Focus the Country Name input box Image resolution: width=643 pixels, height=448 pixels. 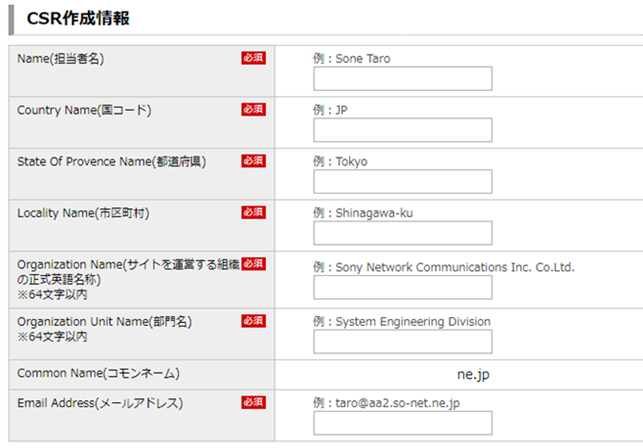tap(402, 130)
